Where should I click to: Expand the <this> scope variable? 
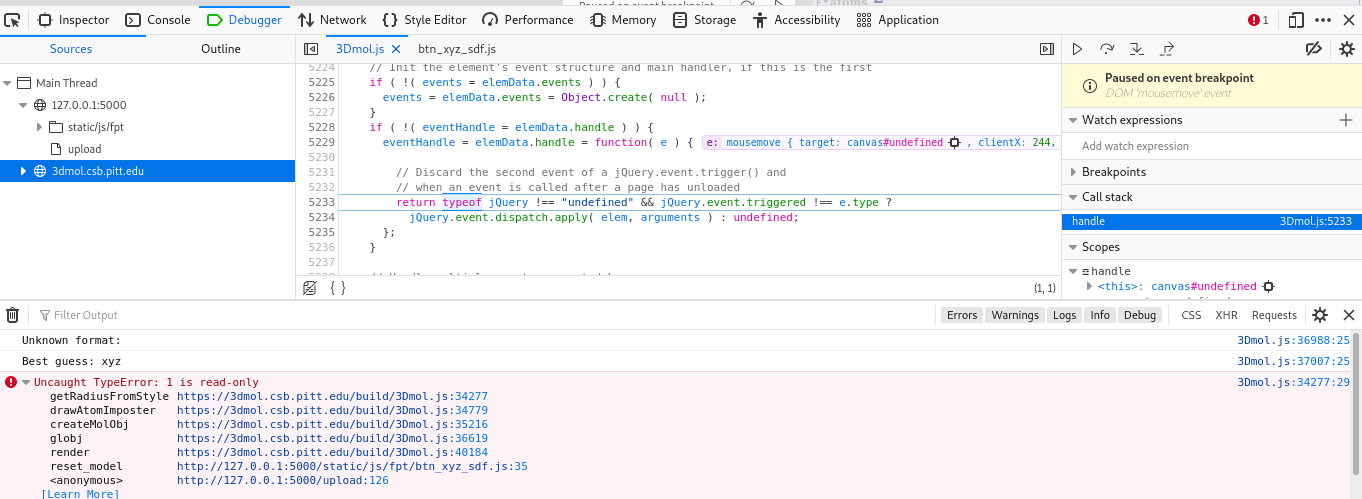pyautogui.click(x=1090, y=286)
